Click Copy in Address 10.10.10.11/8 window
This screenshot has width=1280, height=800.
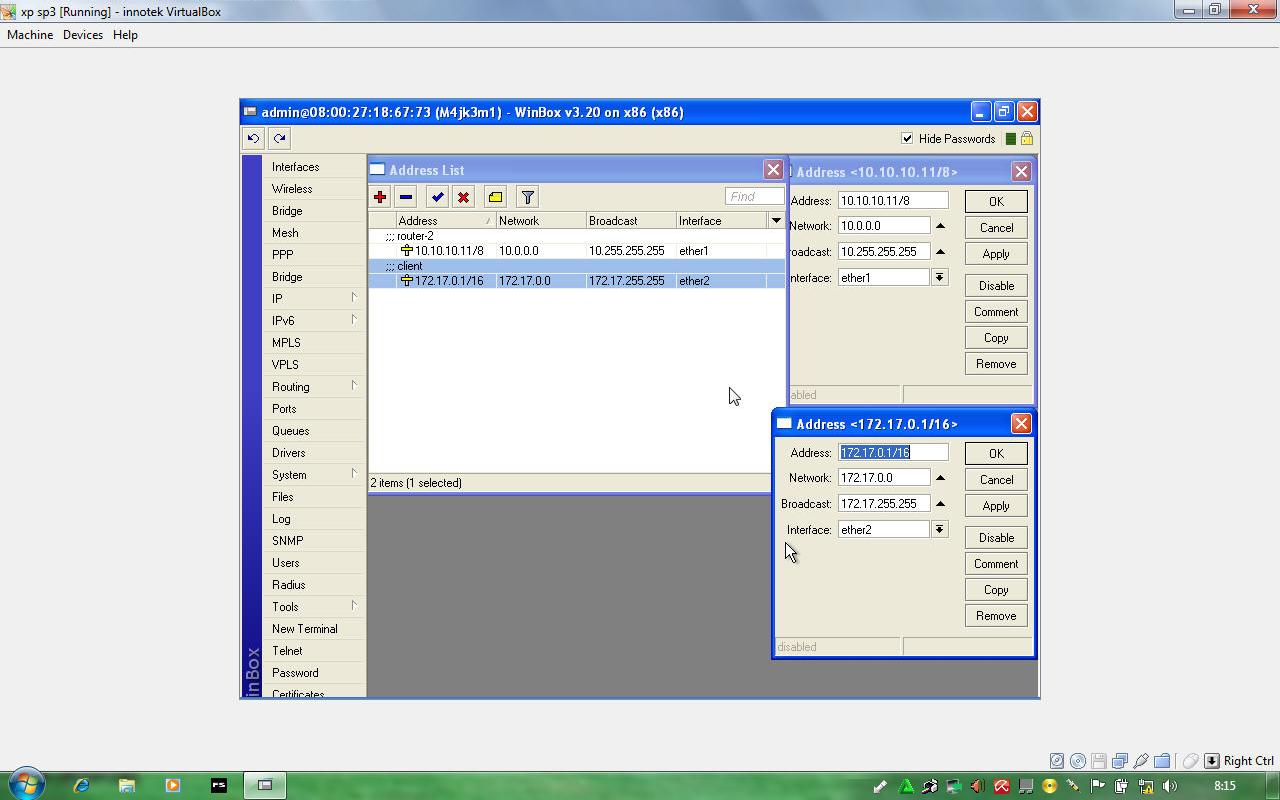point(996,337)
